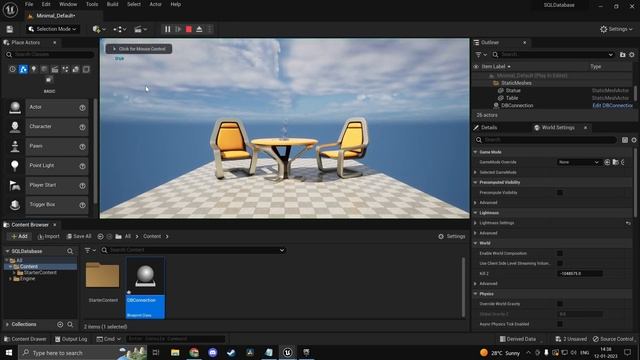This screenshot has width=640, height=360.
Task: Open the File menu
Action: [29, 4]
